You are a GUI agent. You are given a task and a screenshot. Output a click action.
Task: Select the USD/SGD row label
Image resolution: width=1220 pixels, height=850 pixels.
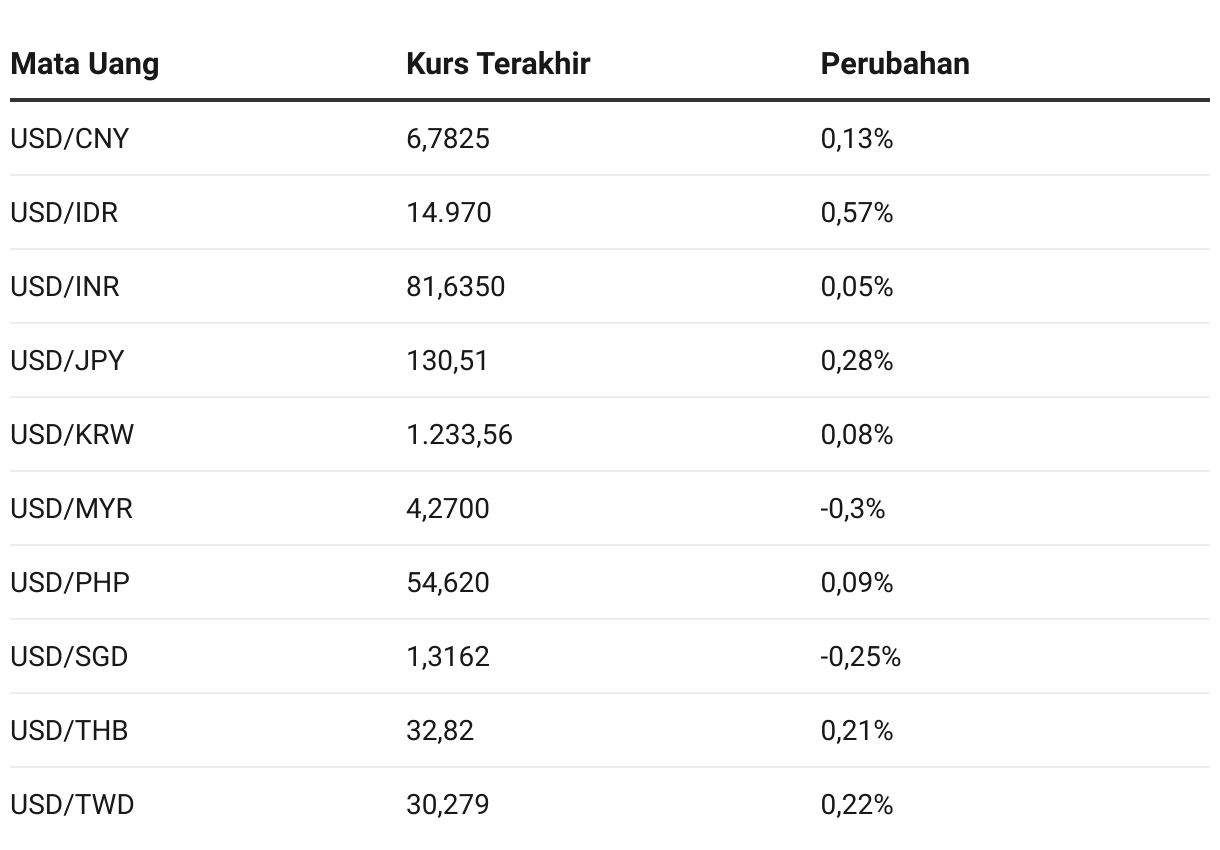(70, 657)
